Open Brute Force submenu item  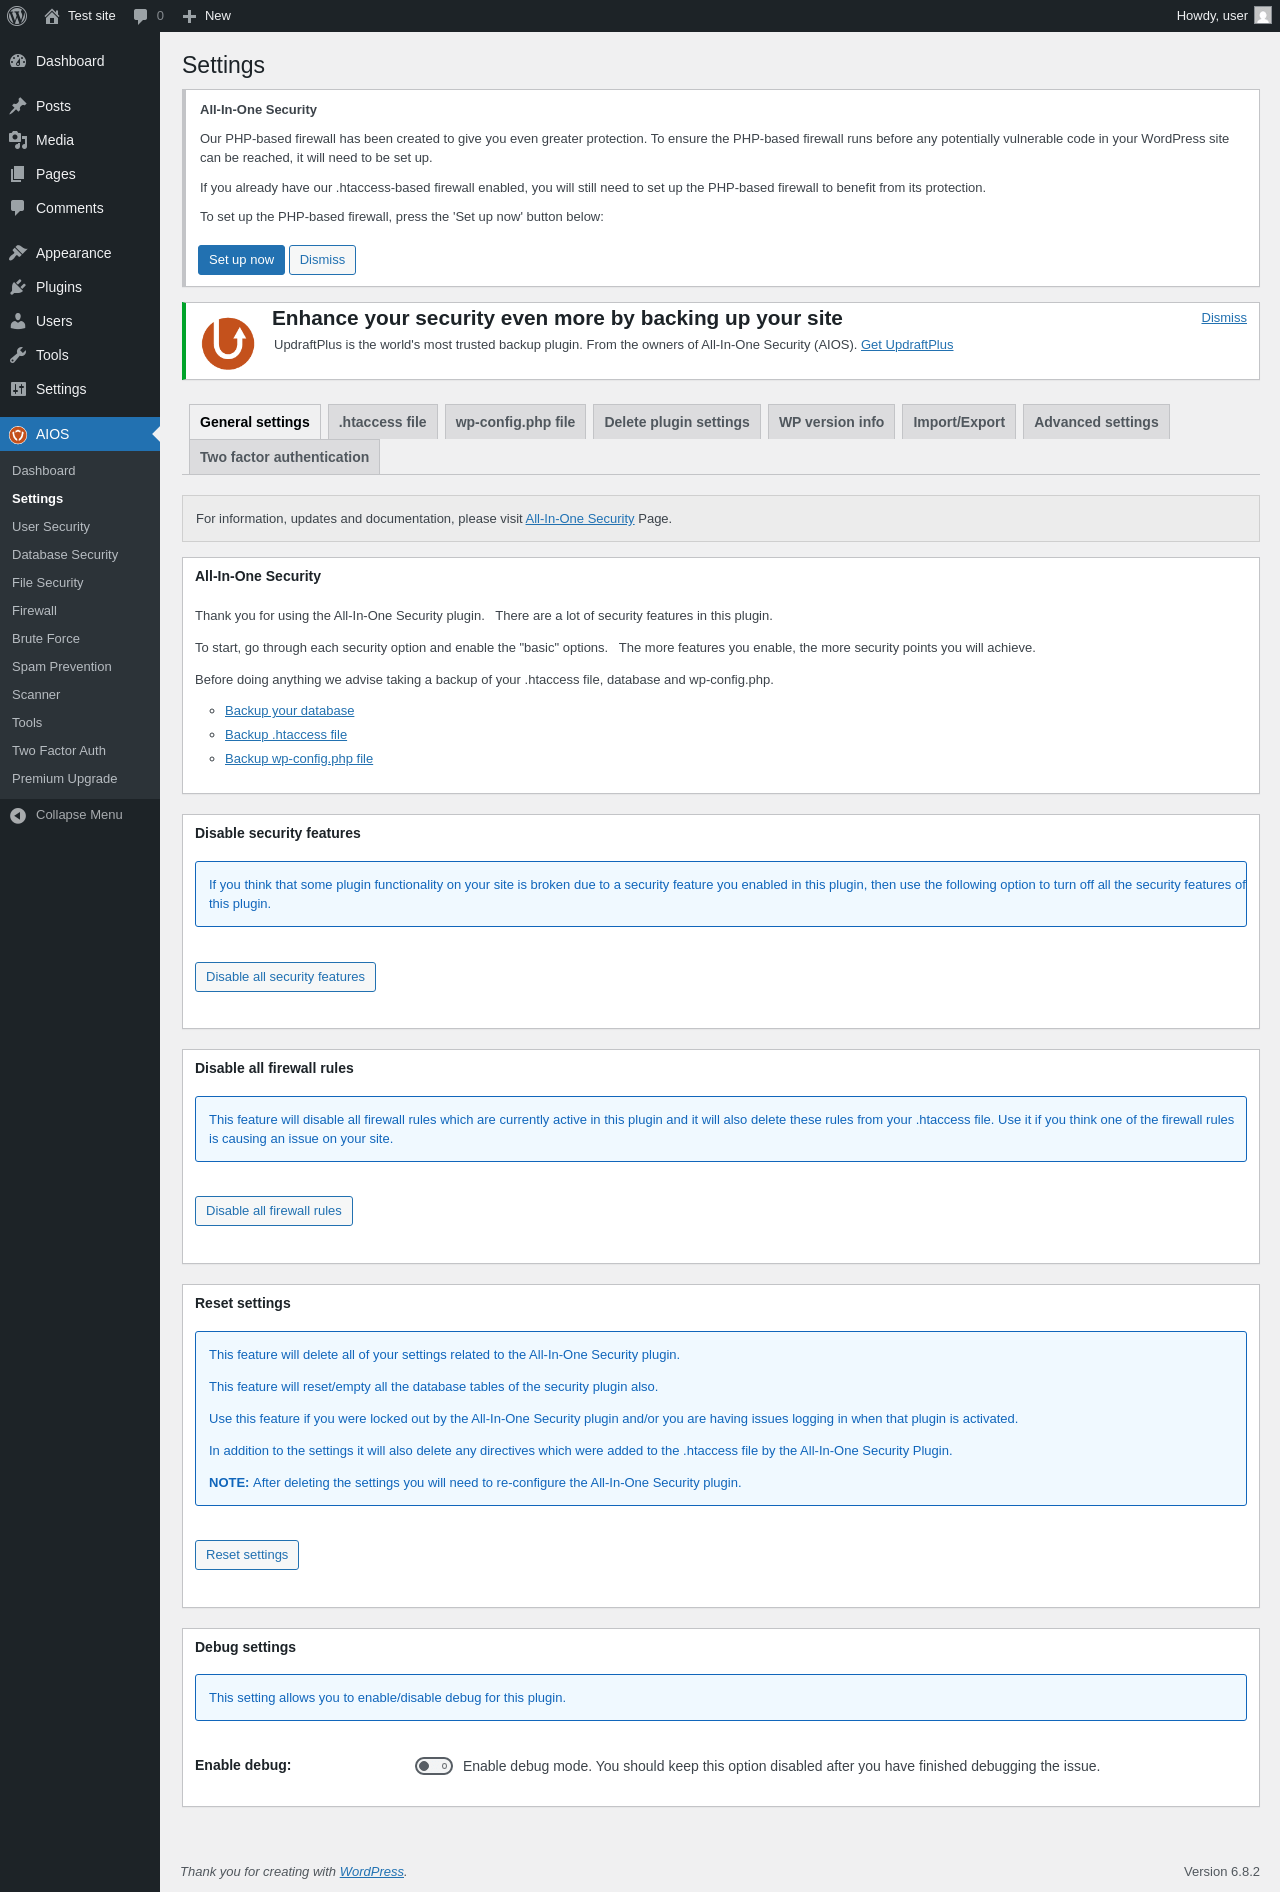(x=80, y=639)
